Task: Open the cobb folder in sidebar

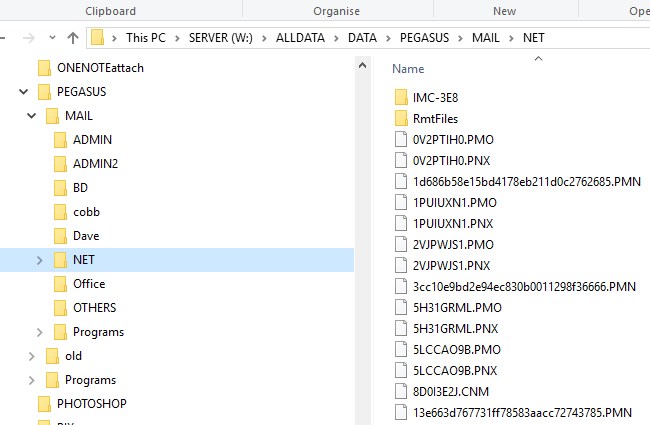Action: (86, 212)
